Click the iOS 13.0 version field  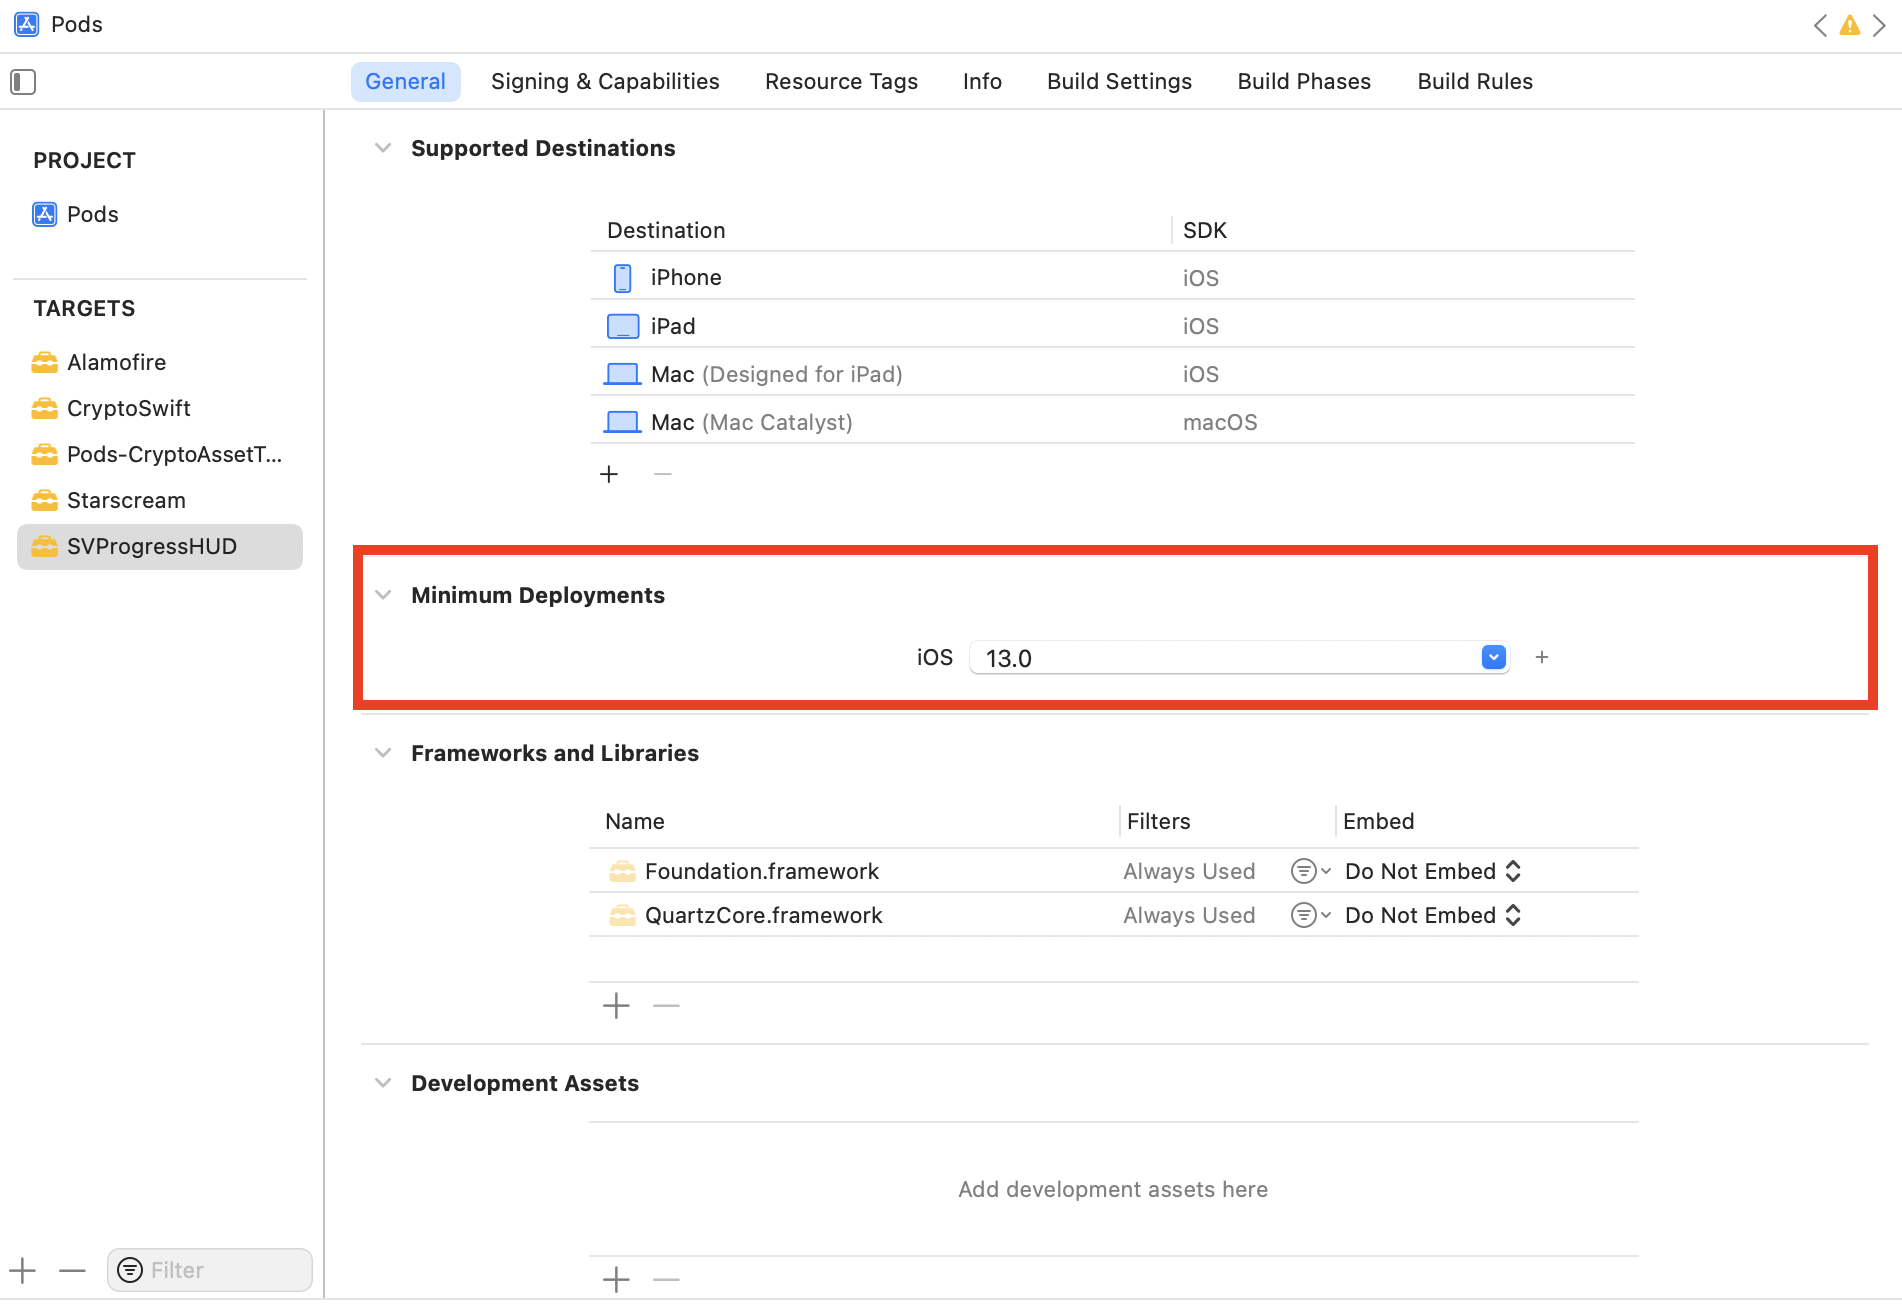coord(1238,658)
